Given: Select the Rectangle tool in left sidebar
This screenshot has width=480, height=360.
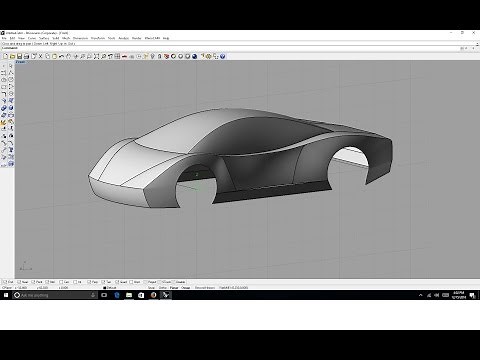Looking at the screenshot, I should click(x=4, y=87).
